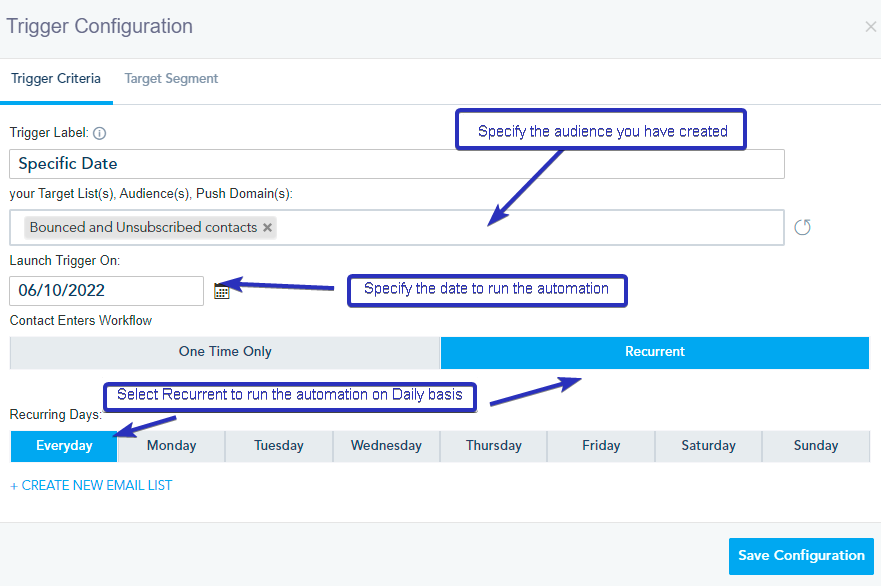The image size is (881, 586).
Task: Switch to the Target Segment tab
Action: (x=171, y=79)
